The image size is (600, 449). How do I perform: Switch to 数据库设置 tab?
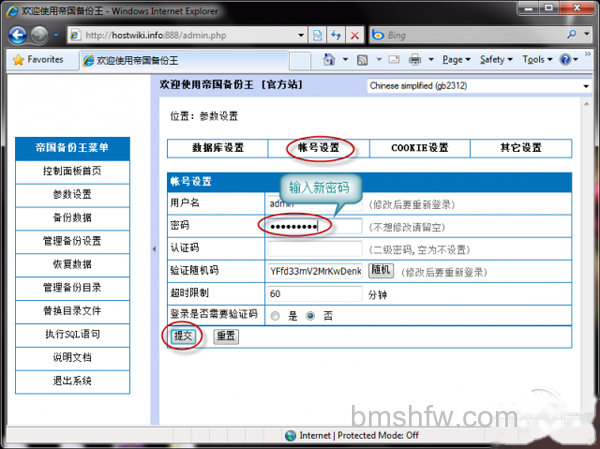point(217,148)
